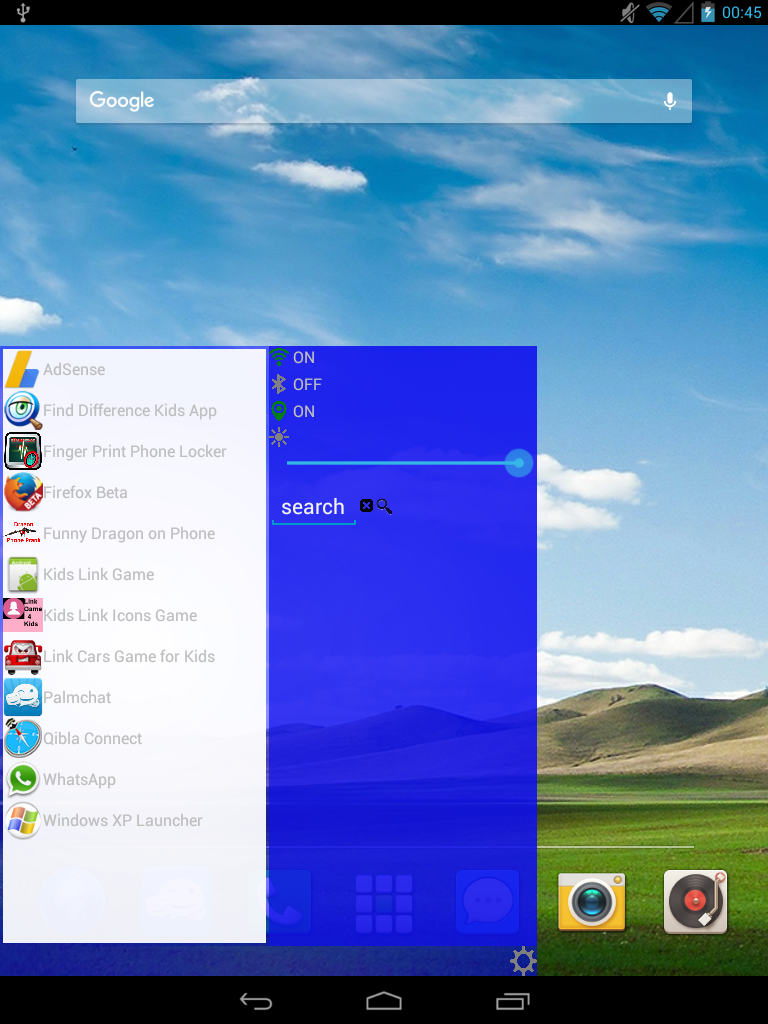This screenshot has height=1024, width=768.
Task: Open Kids Link Icons Game icon
Action: click(x=23, y=615)
